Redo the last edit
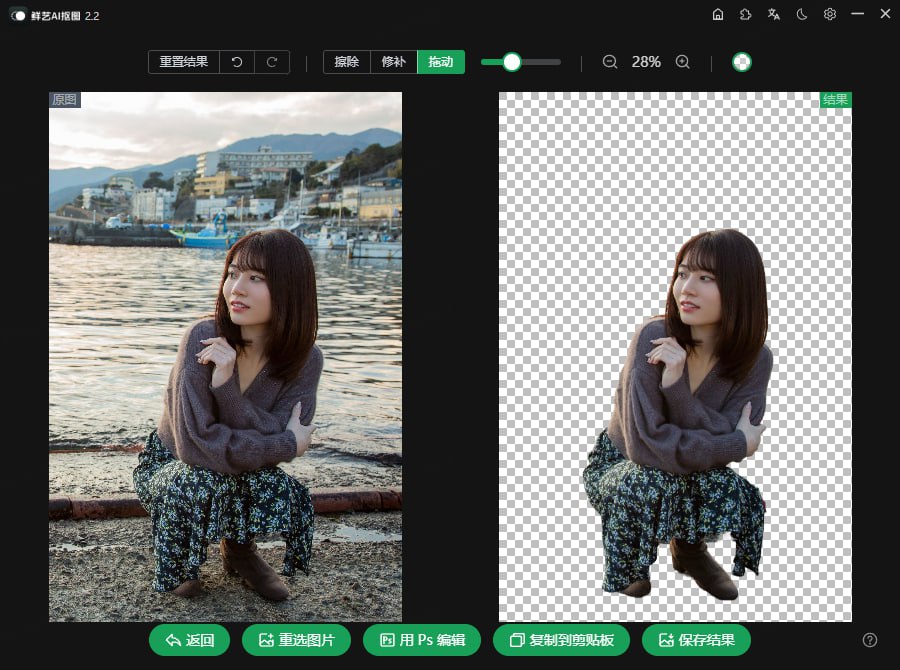 pos(272,62)
